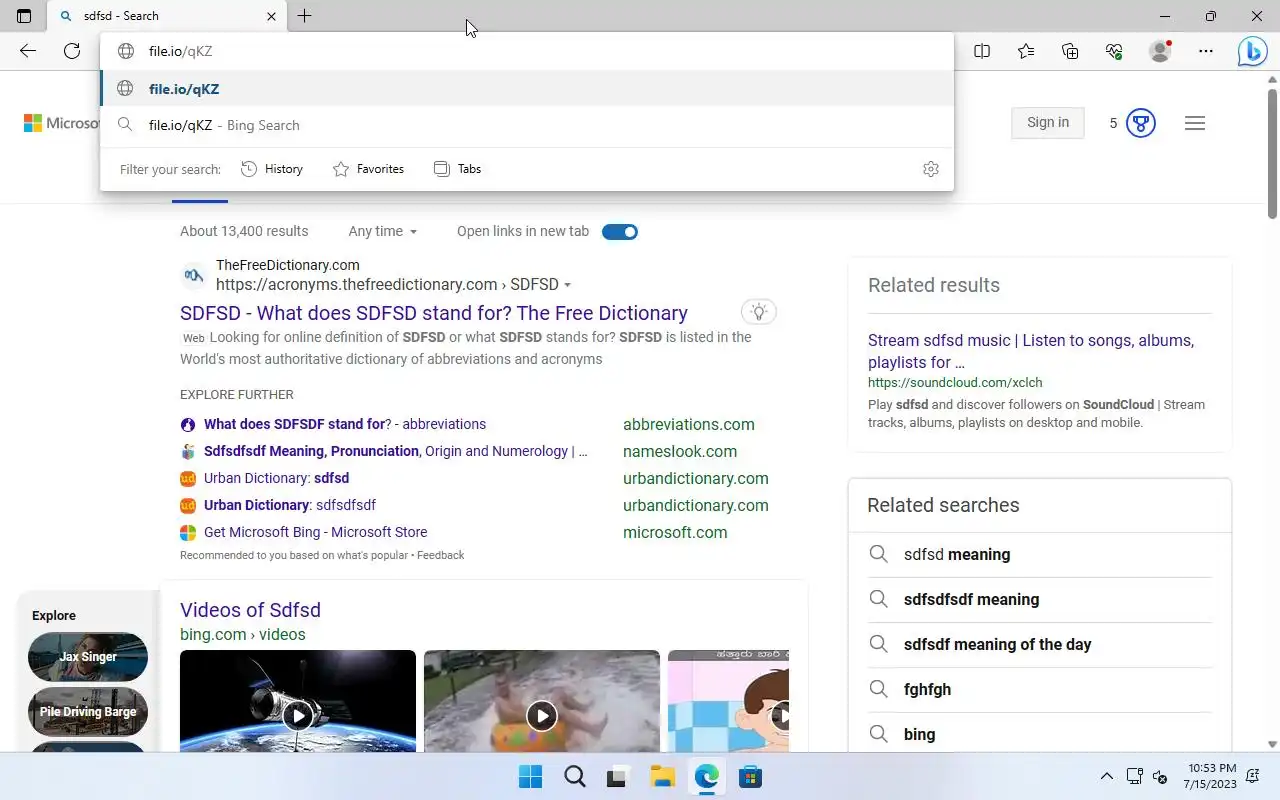Screen dimensions: 1280x800
Task: Open Settings and more ellipsis menu
Action: tap(1206, 51)
